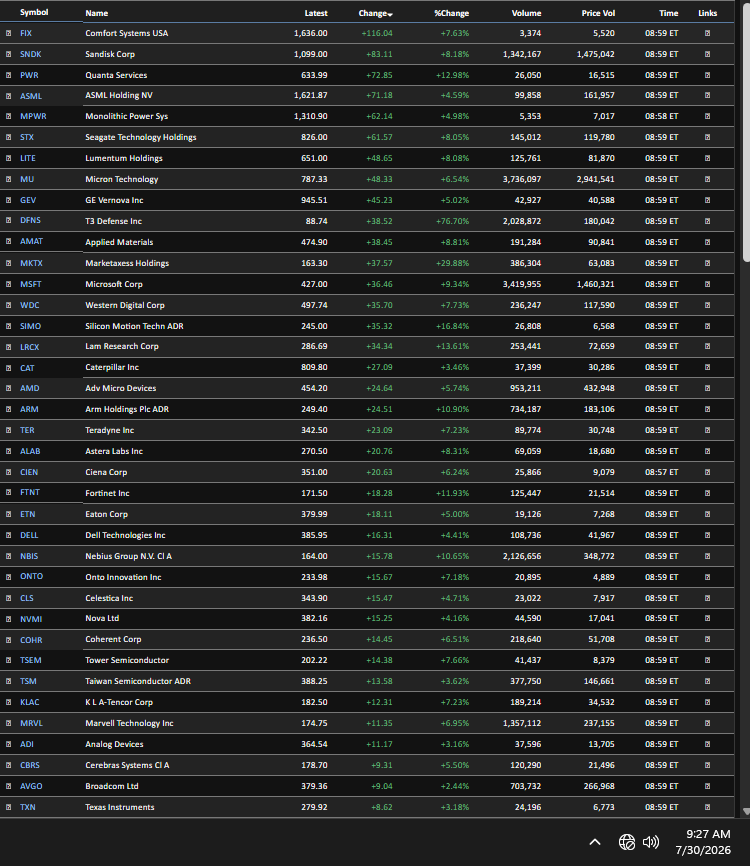This screenshot has height=866, width=750.
Task: Open the MPWR symbol link
Action: [33, 117]
